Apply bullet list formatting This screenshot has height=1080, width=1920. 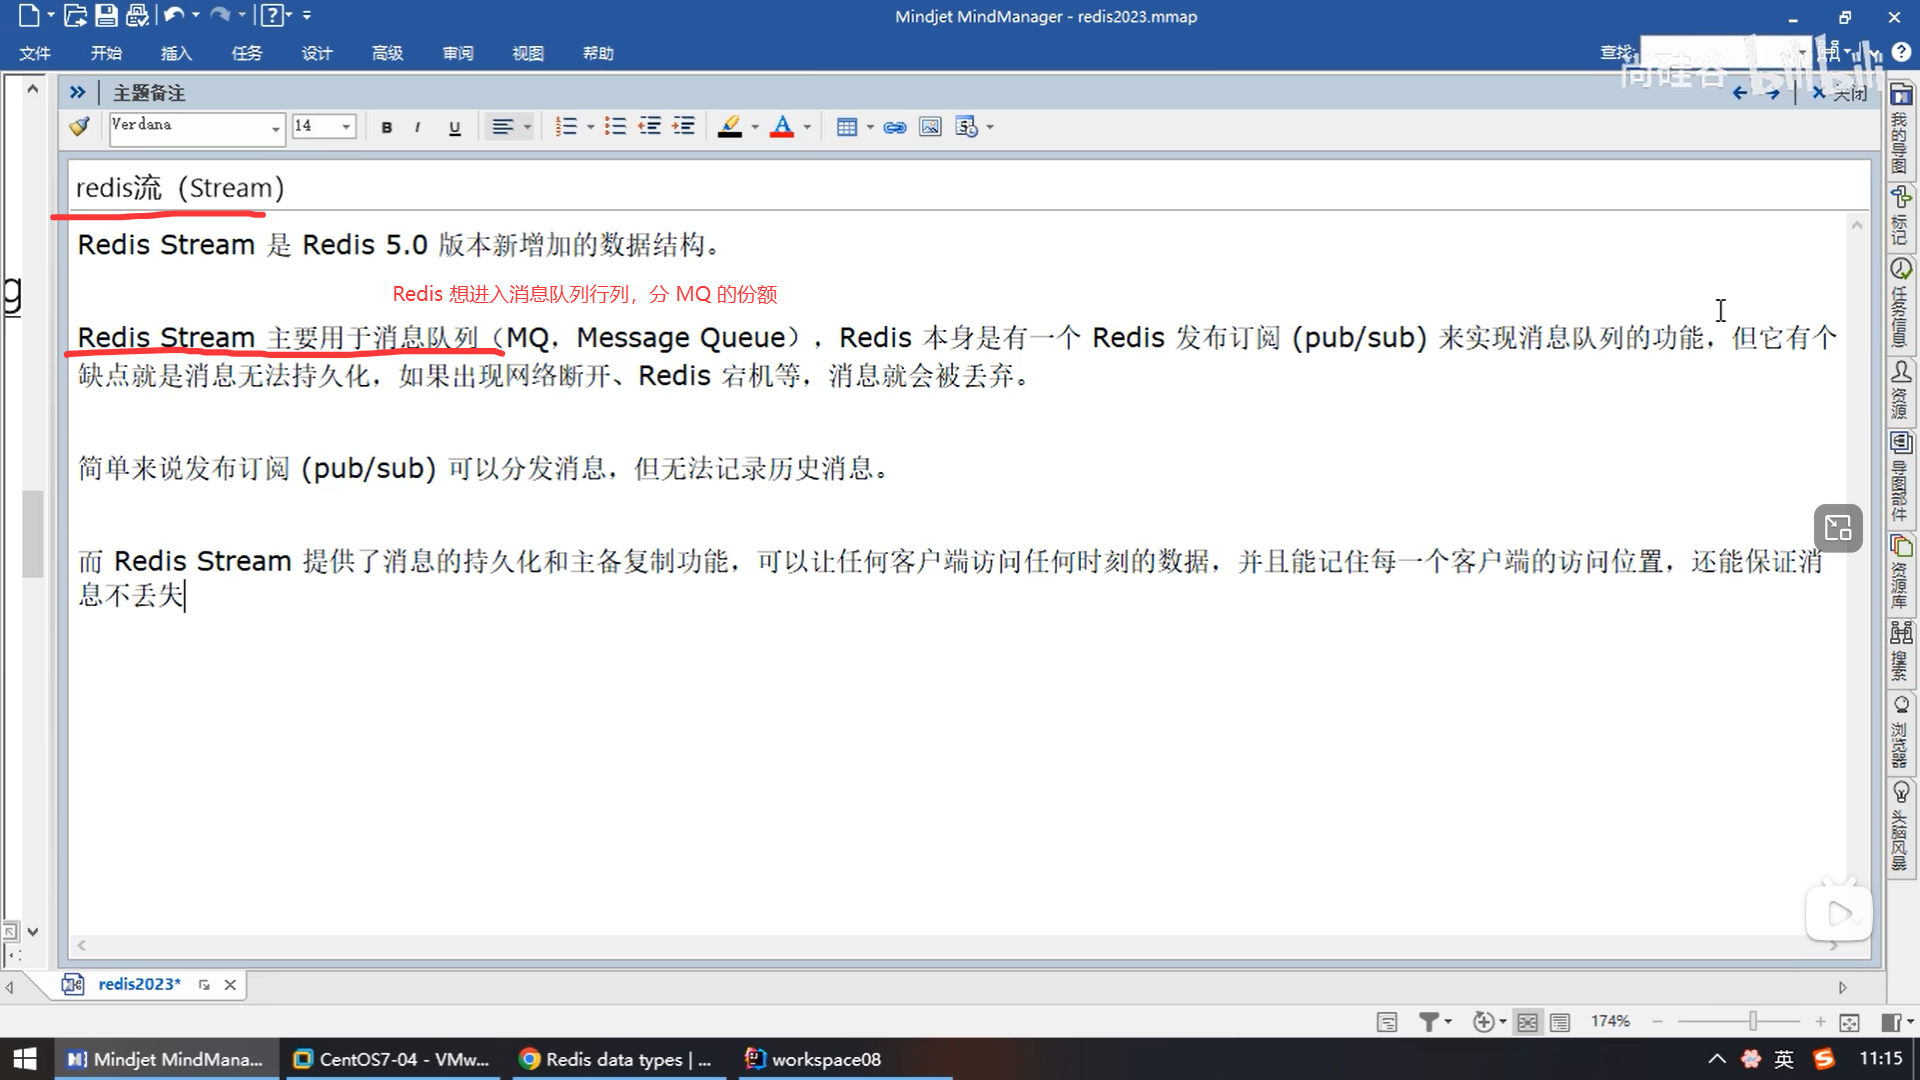615,127
